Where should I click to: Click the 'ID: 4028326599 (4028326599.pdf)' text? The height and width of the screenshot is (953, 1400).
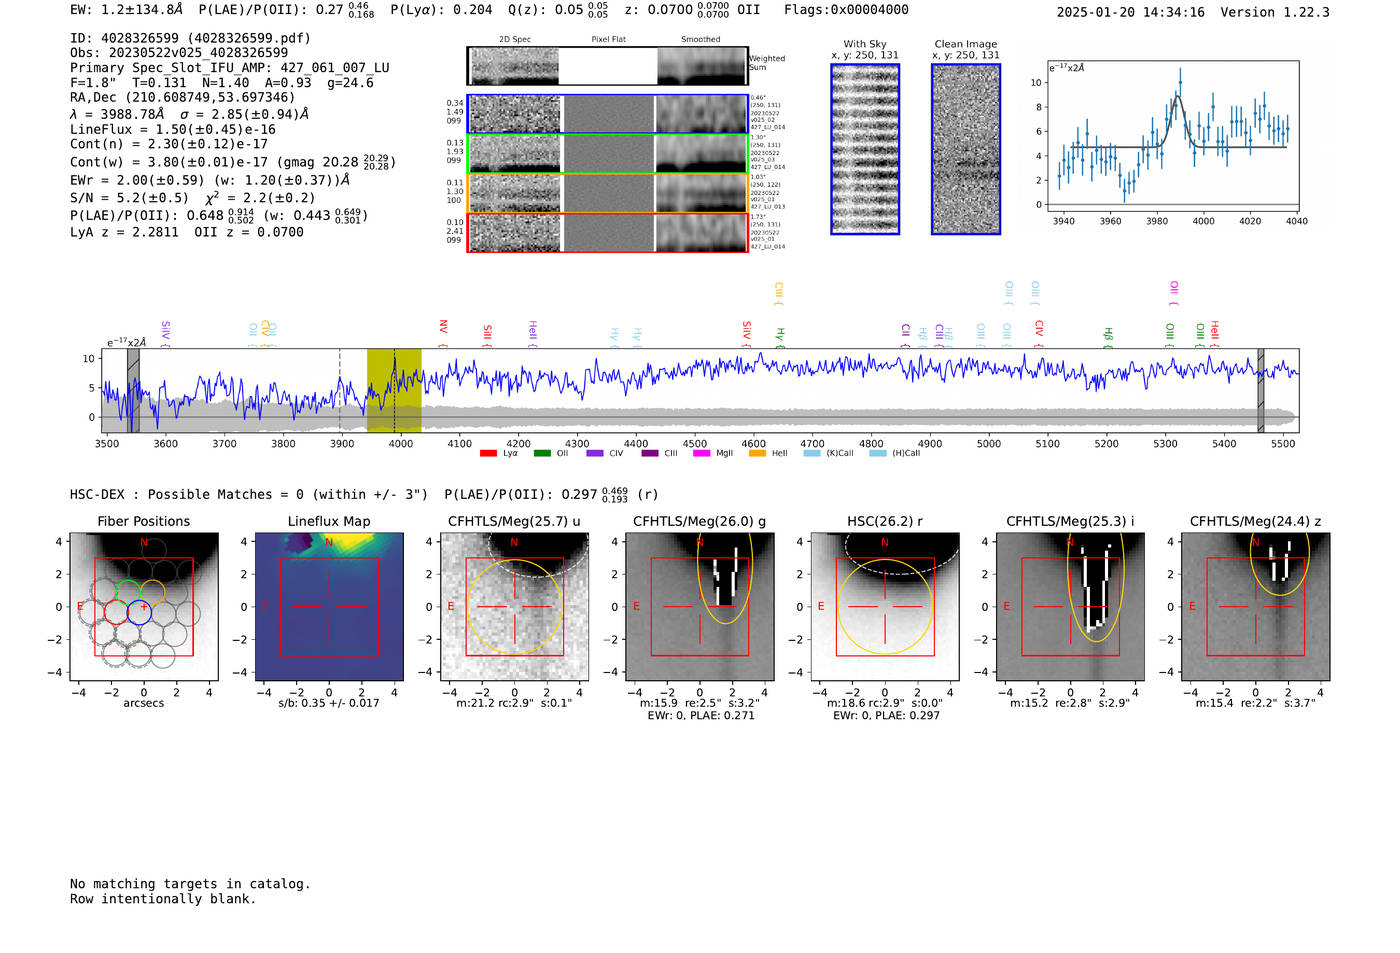[190, 38]
